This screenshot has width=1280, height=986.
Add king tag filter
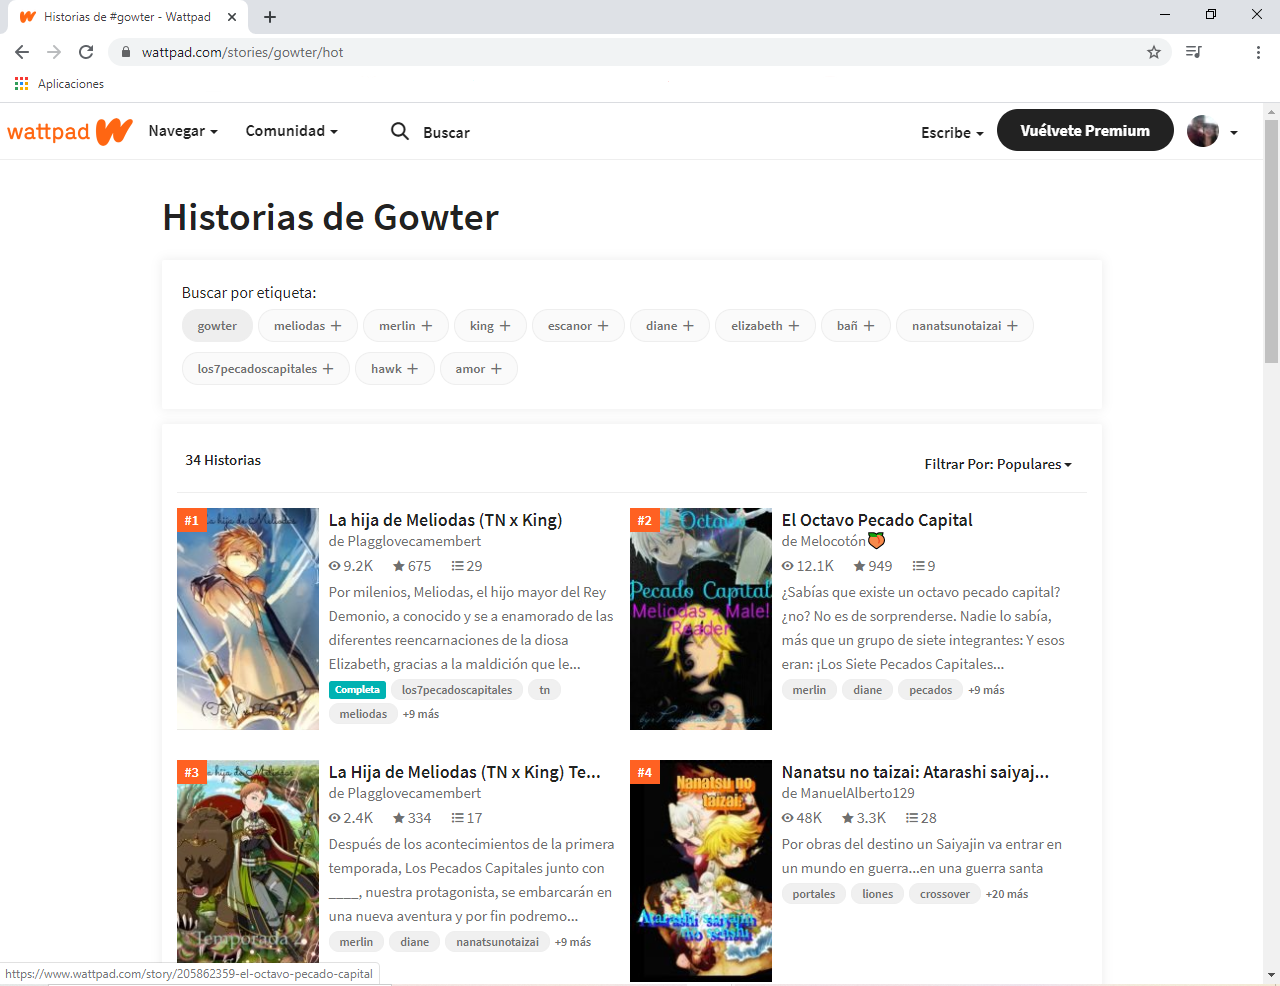tap(490, 326)
